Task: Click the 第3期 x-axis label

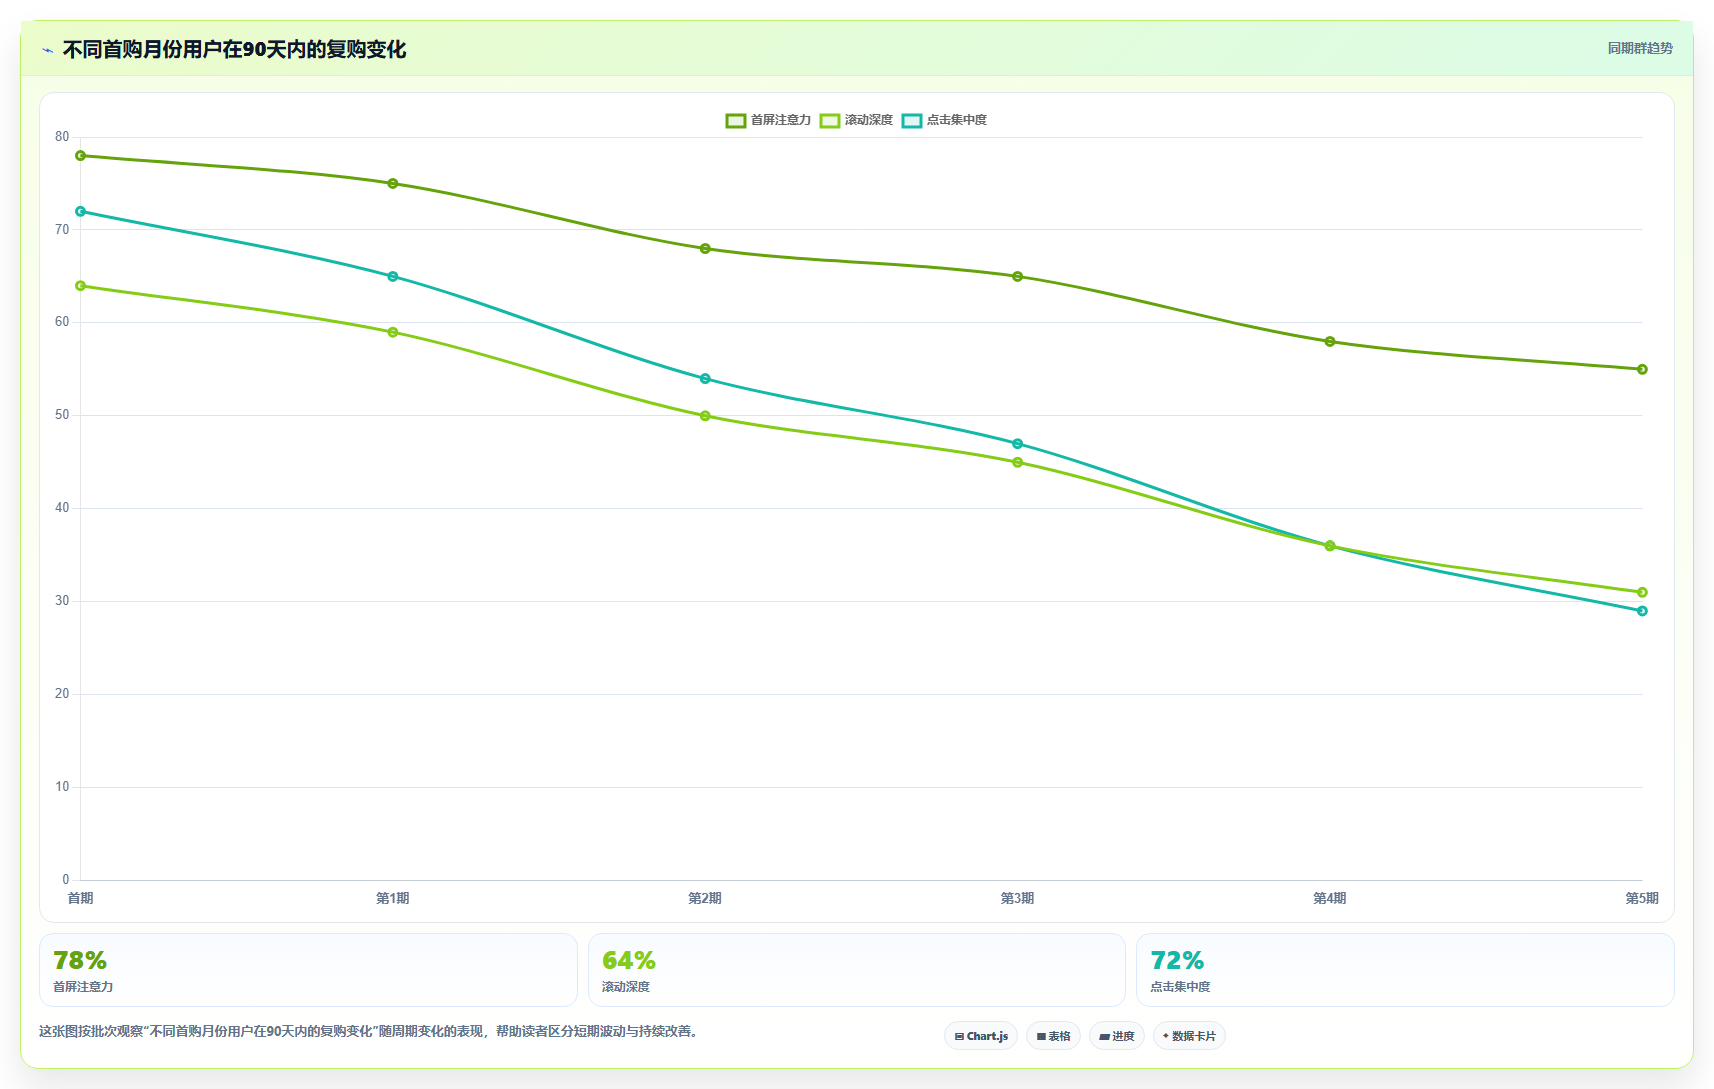Action: coord(1018,899)
